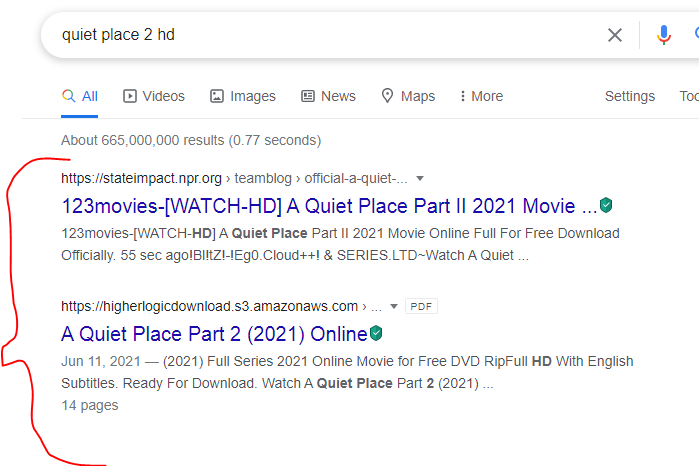Click the PDF label badge
The width and height of the screenshot is (699, 466).
[x=421, y=306]
